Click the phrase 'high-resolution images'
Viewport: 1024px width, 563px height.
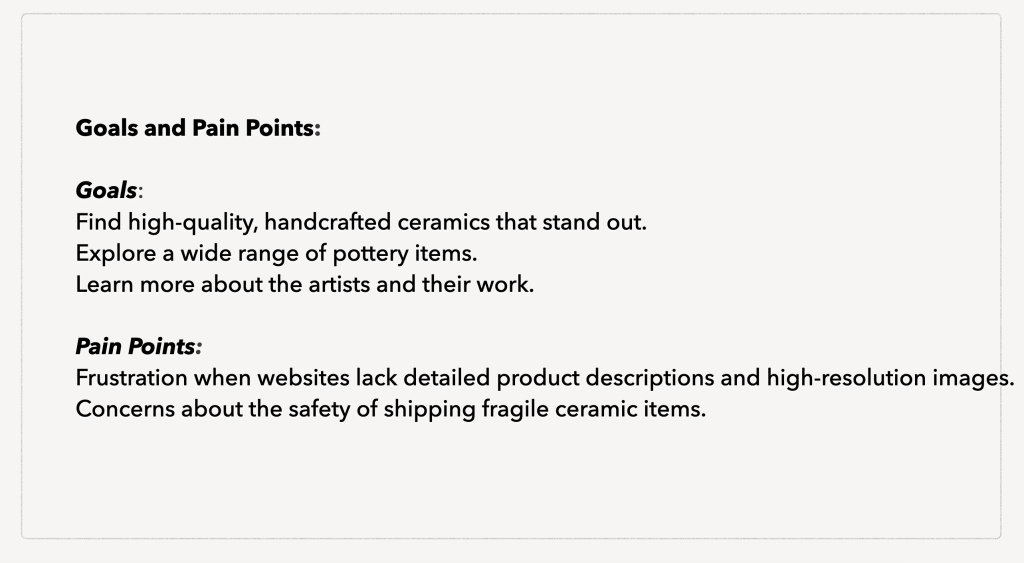[x=890, y=379]
